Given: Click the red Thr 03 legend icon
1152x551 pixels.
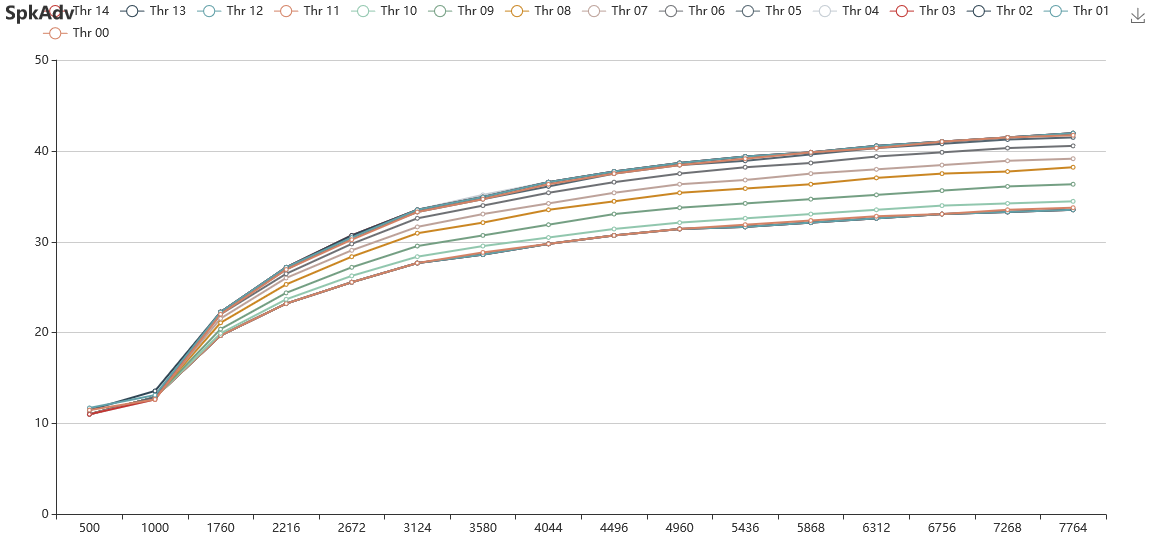Looking at the screenshot, I should pos(901,11).
